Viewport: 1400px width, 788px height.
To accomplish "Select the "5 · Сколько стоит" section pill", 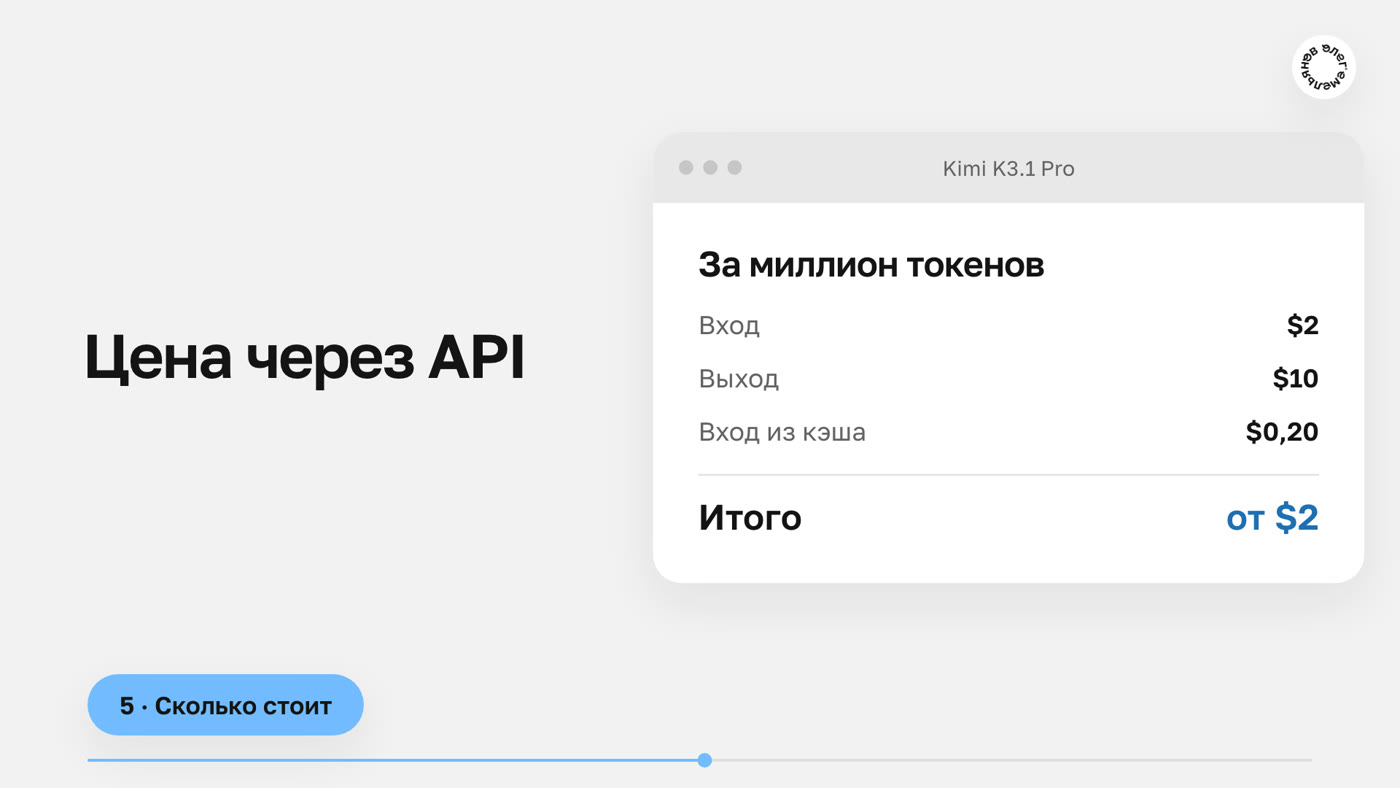I will 225,705.
